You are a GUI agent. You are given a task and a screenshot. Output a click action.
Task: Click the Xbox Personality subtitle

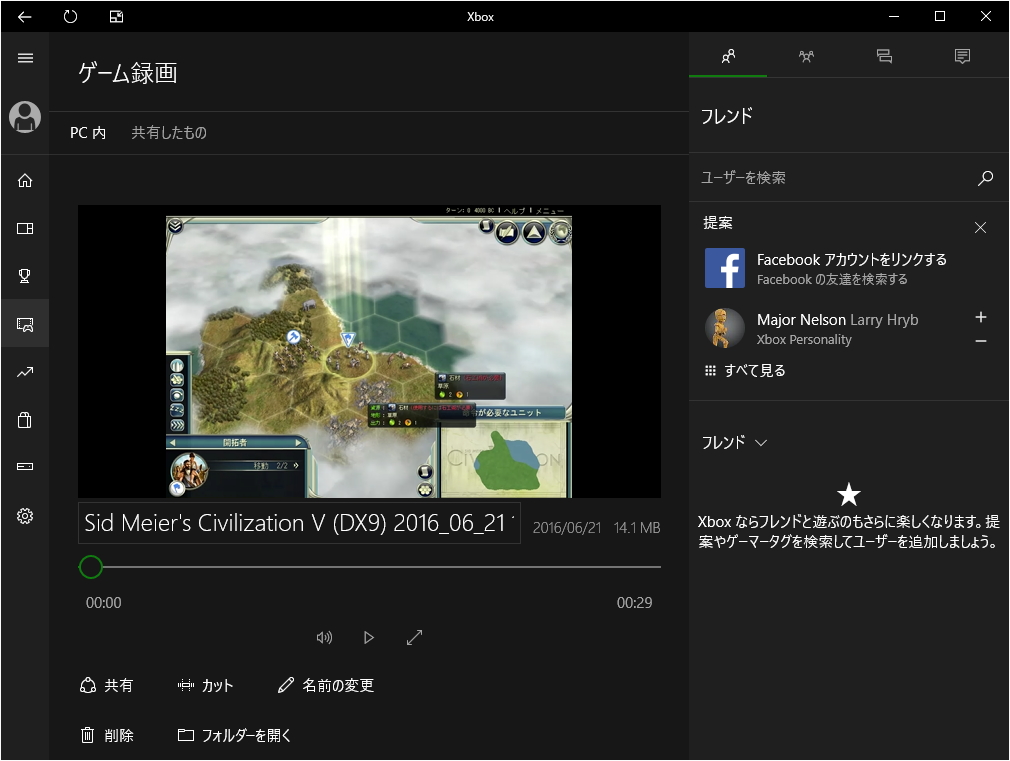[804, 340]
